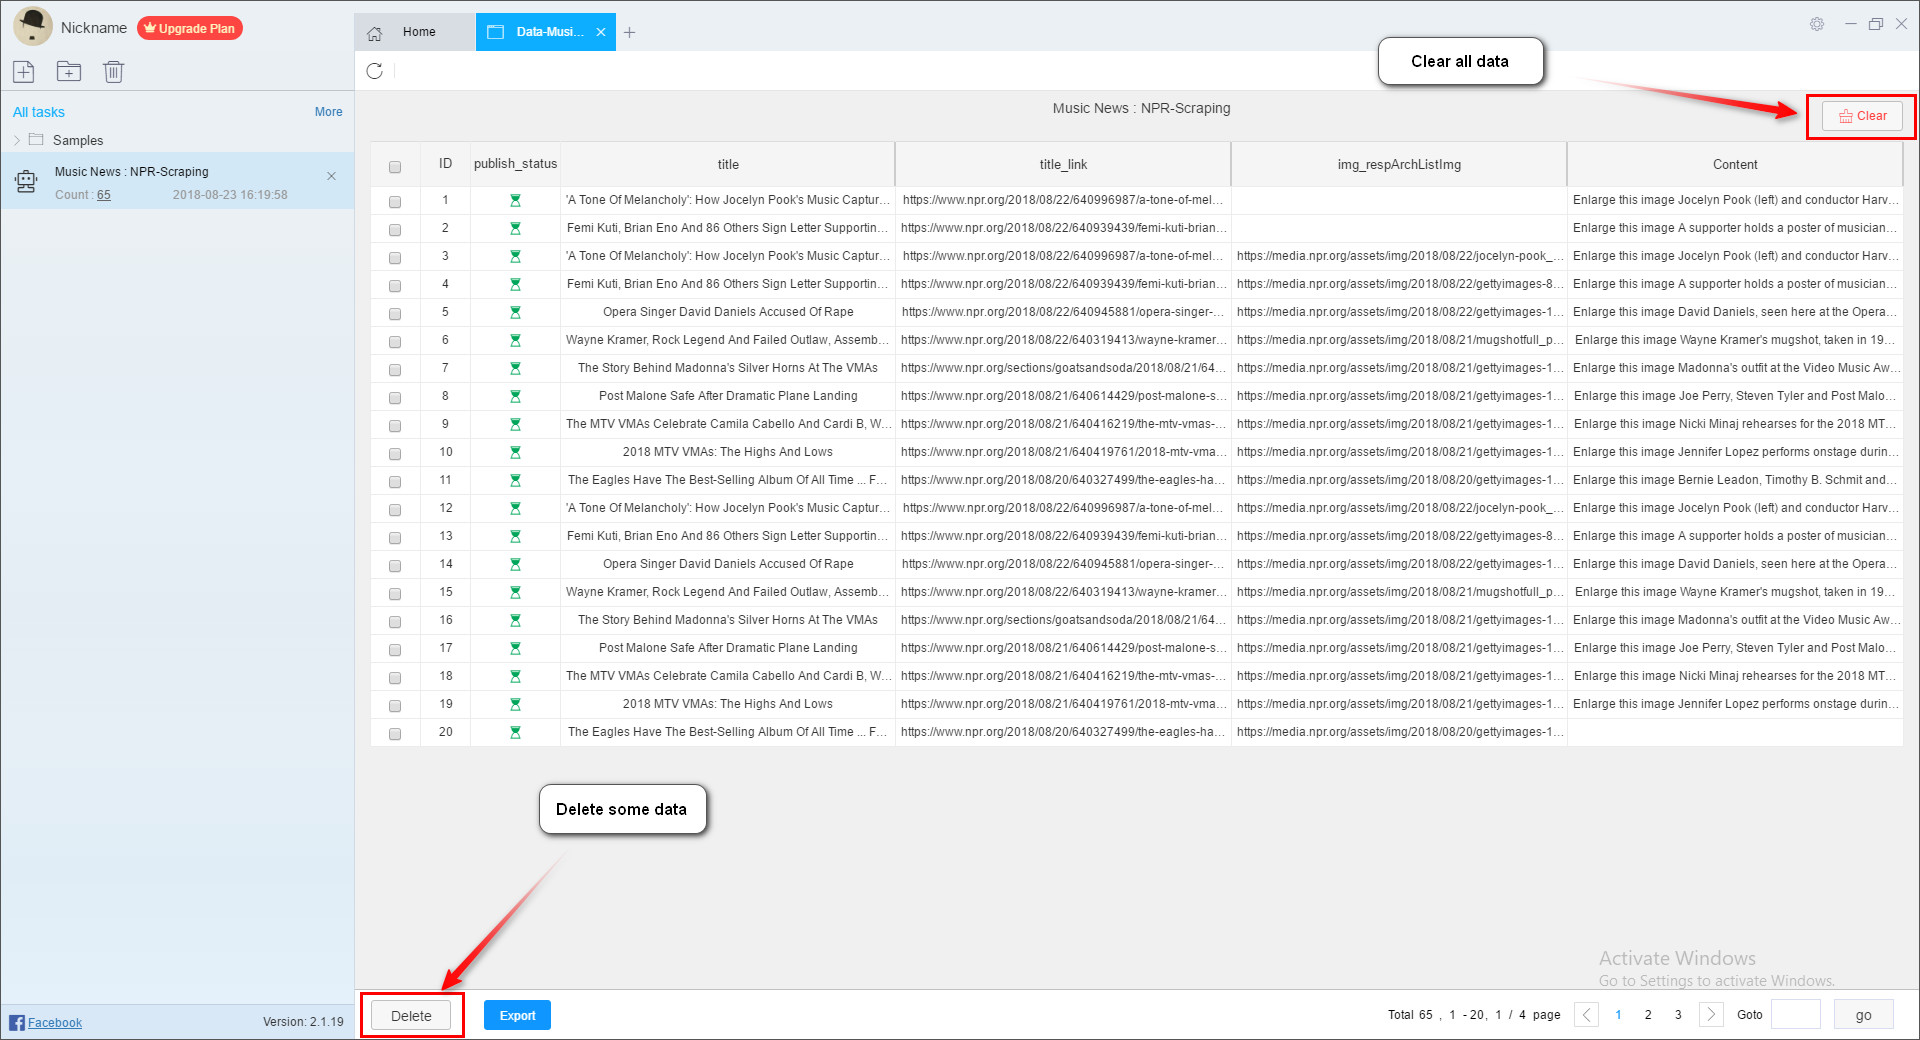Click publish status hourglass in row 5
The height and width of the screenshot is (1040, 1920).
click(x=515, y=312)
